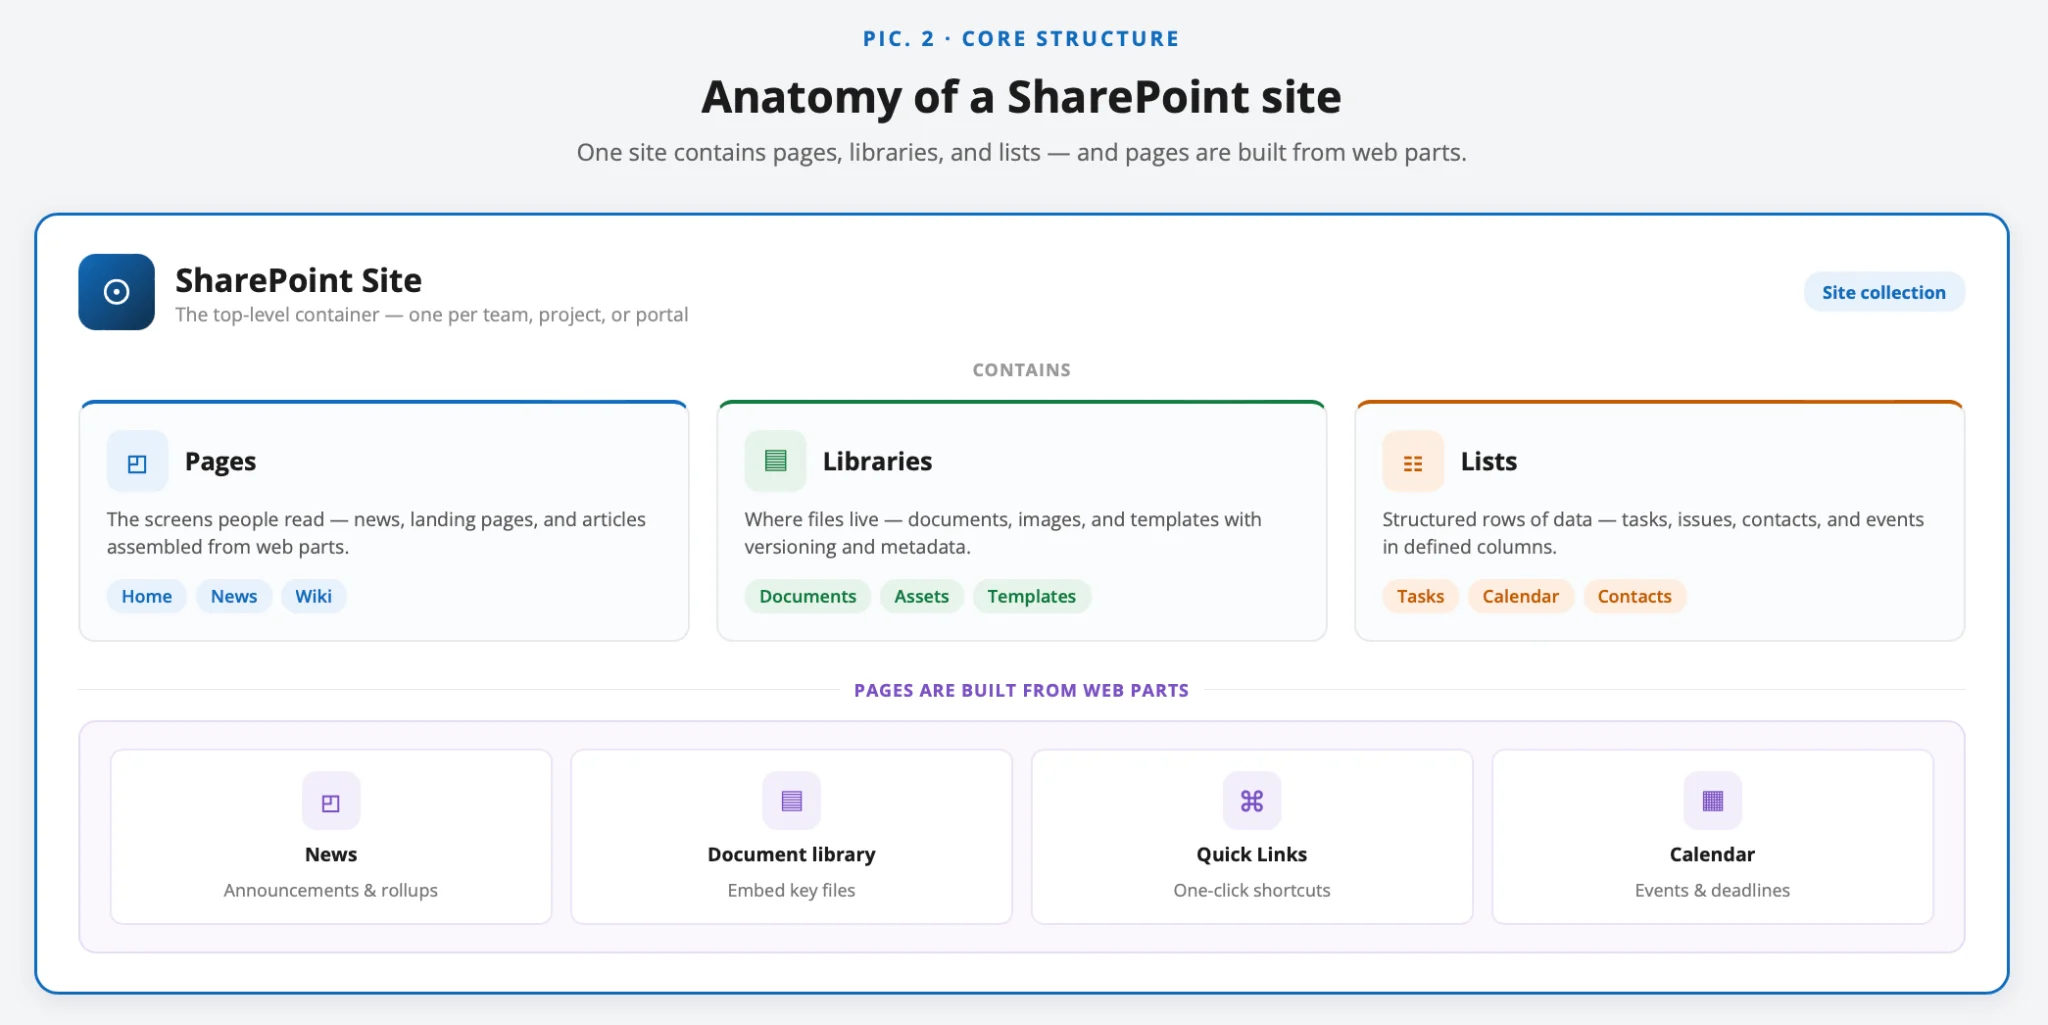
Task: Click the Pages card heading
Action: point(220,461)
